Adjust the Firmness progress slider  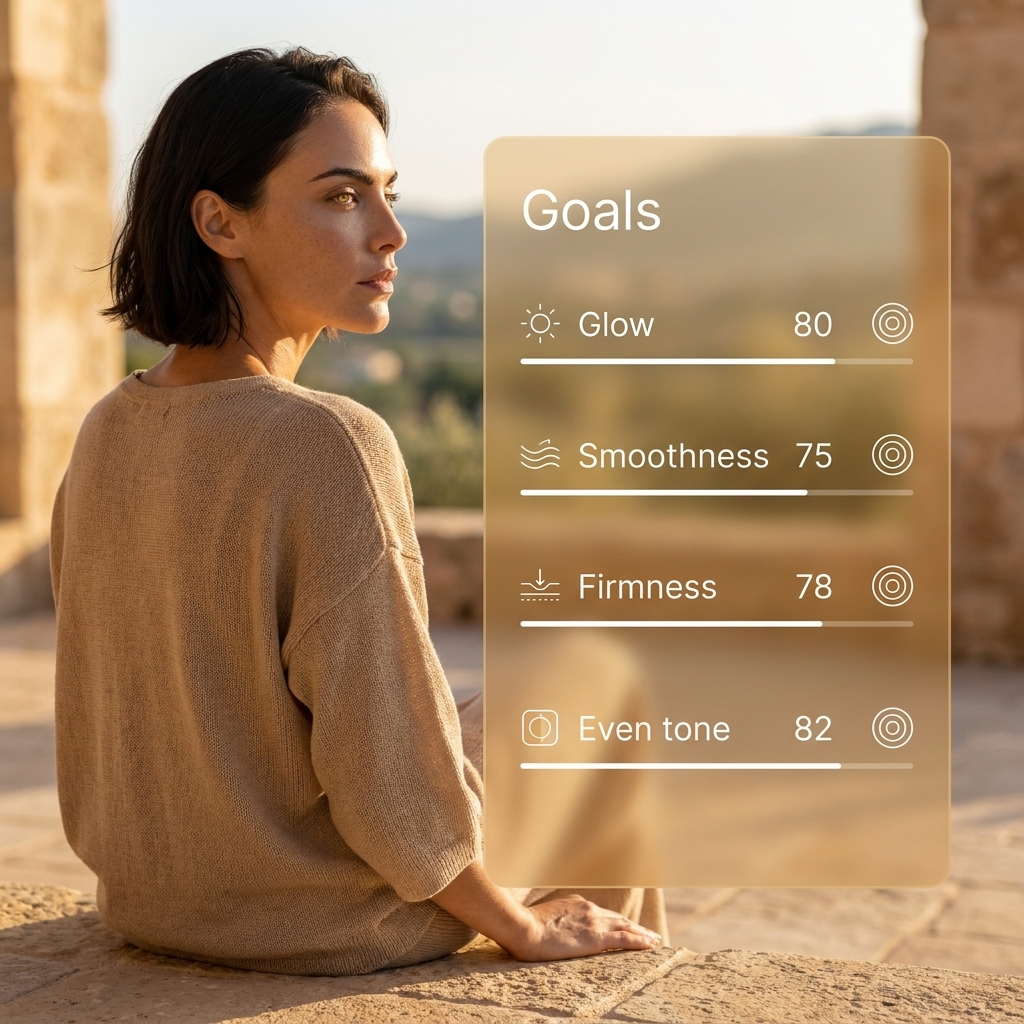coord(716,624)
